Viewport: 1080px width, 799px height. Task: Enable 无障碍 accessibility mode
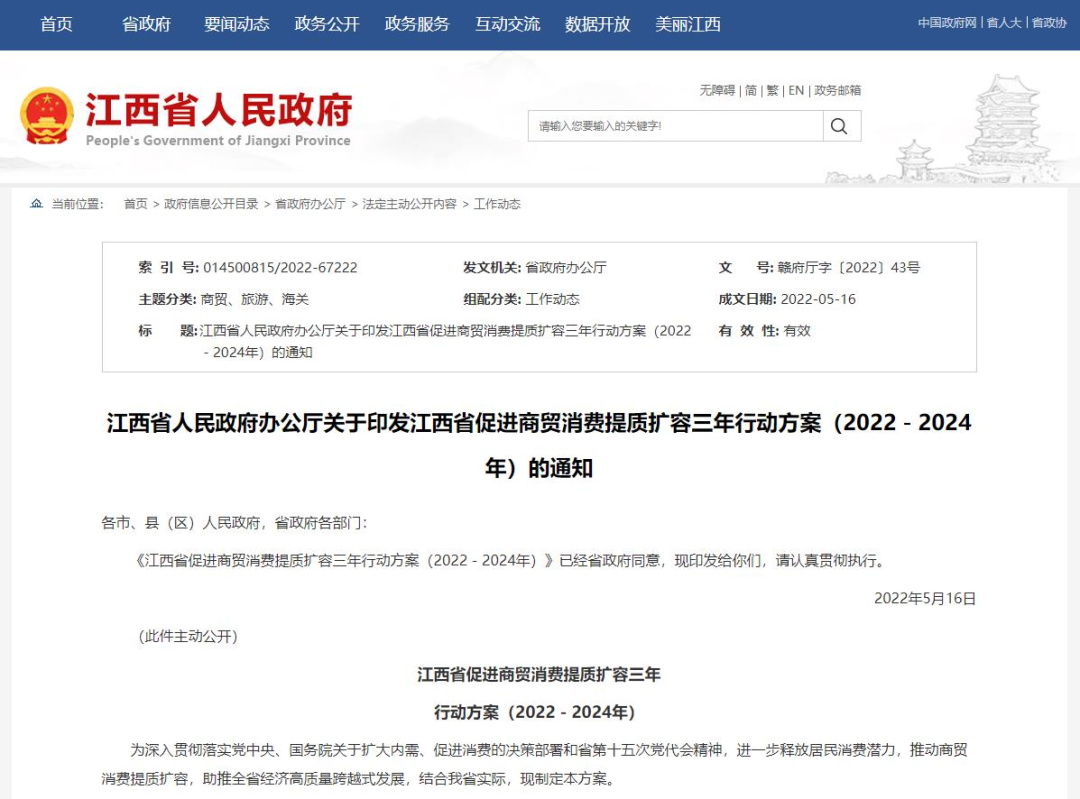(x=717, y=90)
